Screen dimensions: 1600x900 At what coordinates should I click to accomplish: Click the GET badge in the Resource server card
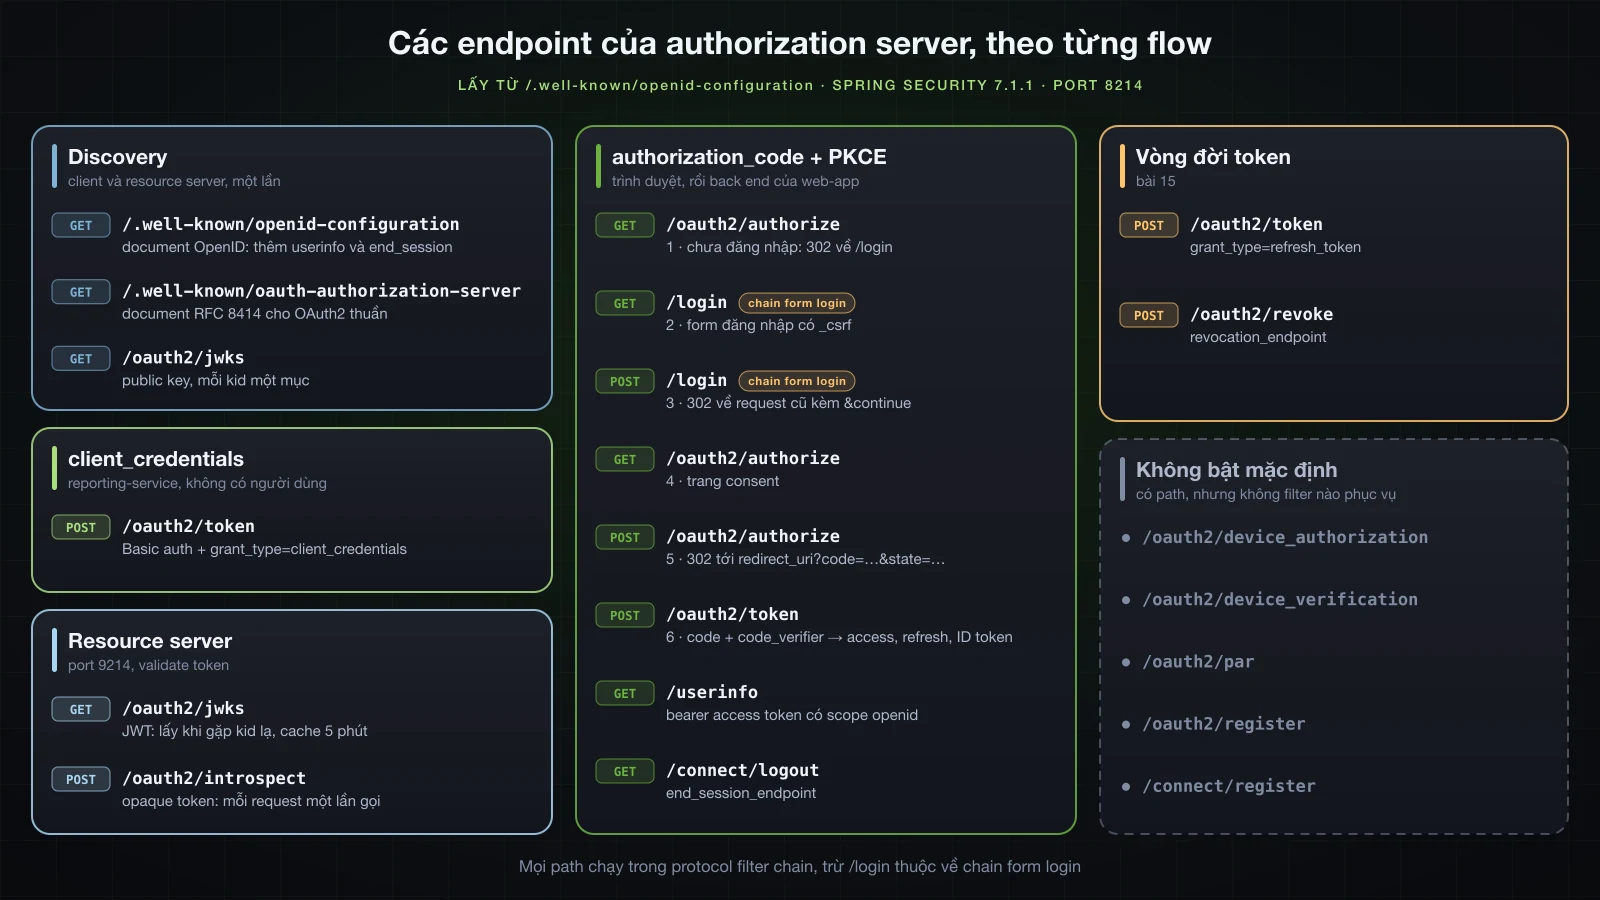81,709
